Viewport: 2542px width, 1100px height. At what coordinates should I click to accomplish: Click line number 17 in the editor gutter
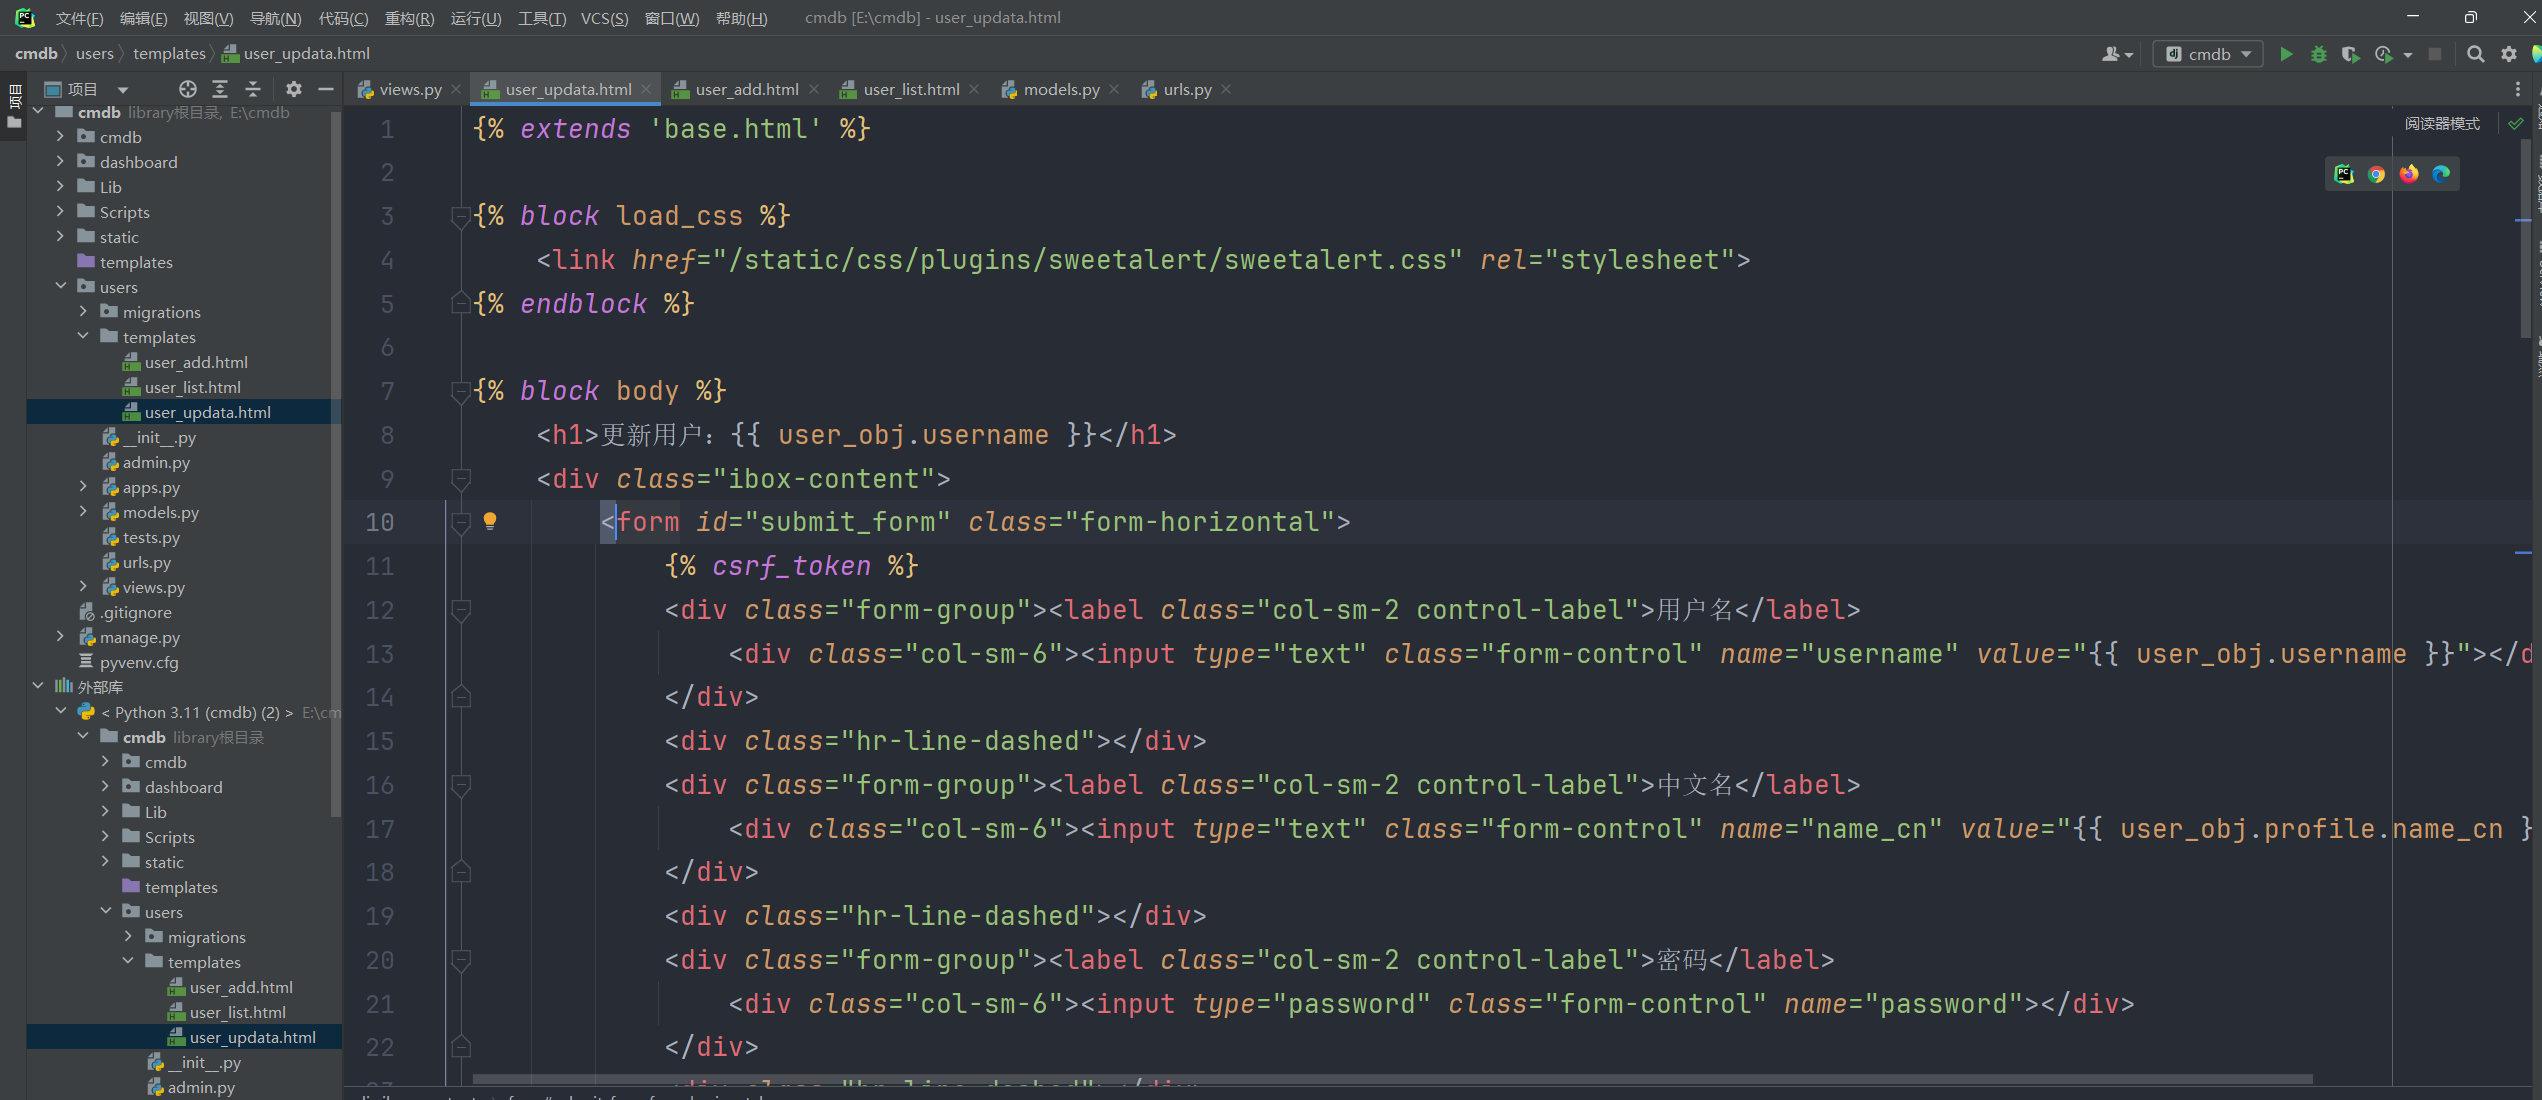[380, 829]
